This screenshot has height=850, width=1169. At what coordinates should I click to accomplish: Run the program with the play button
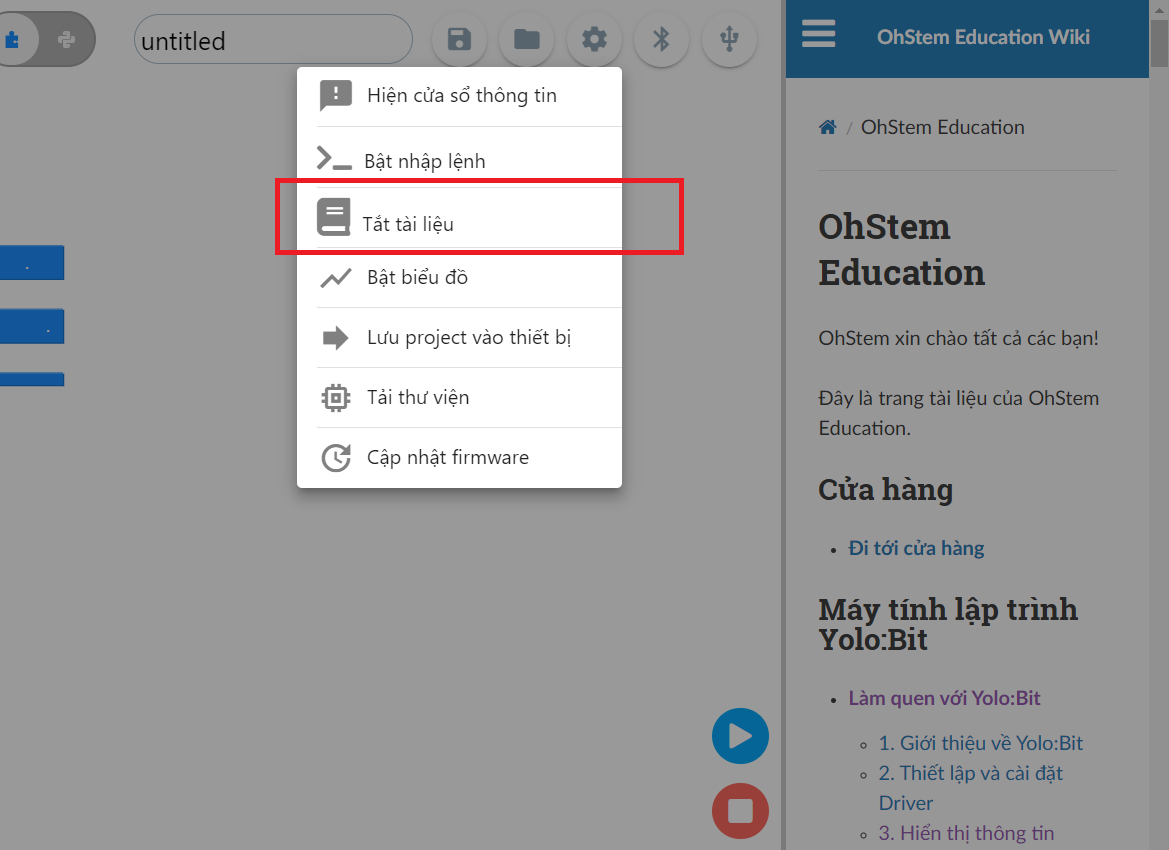point(740,736)
